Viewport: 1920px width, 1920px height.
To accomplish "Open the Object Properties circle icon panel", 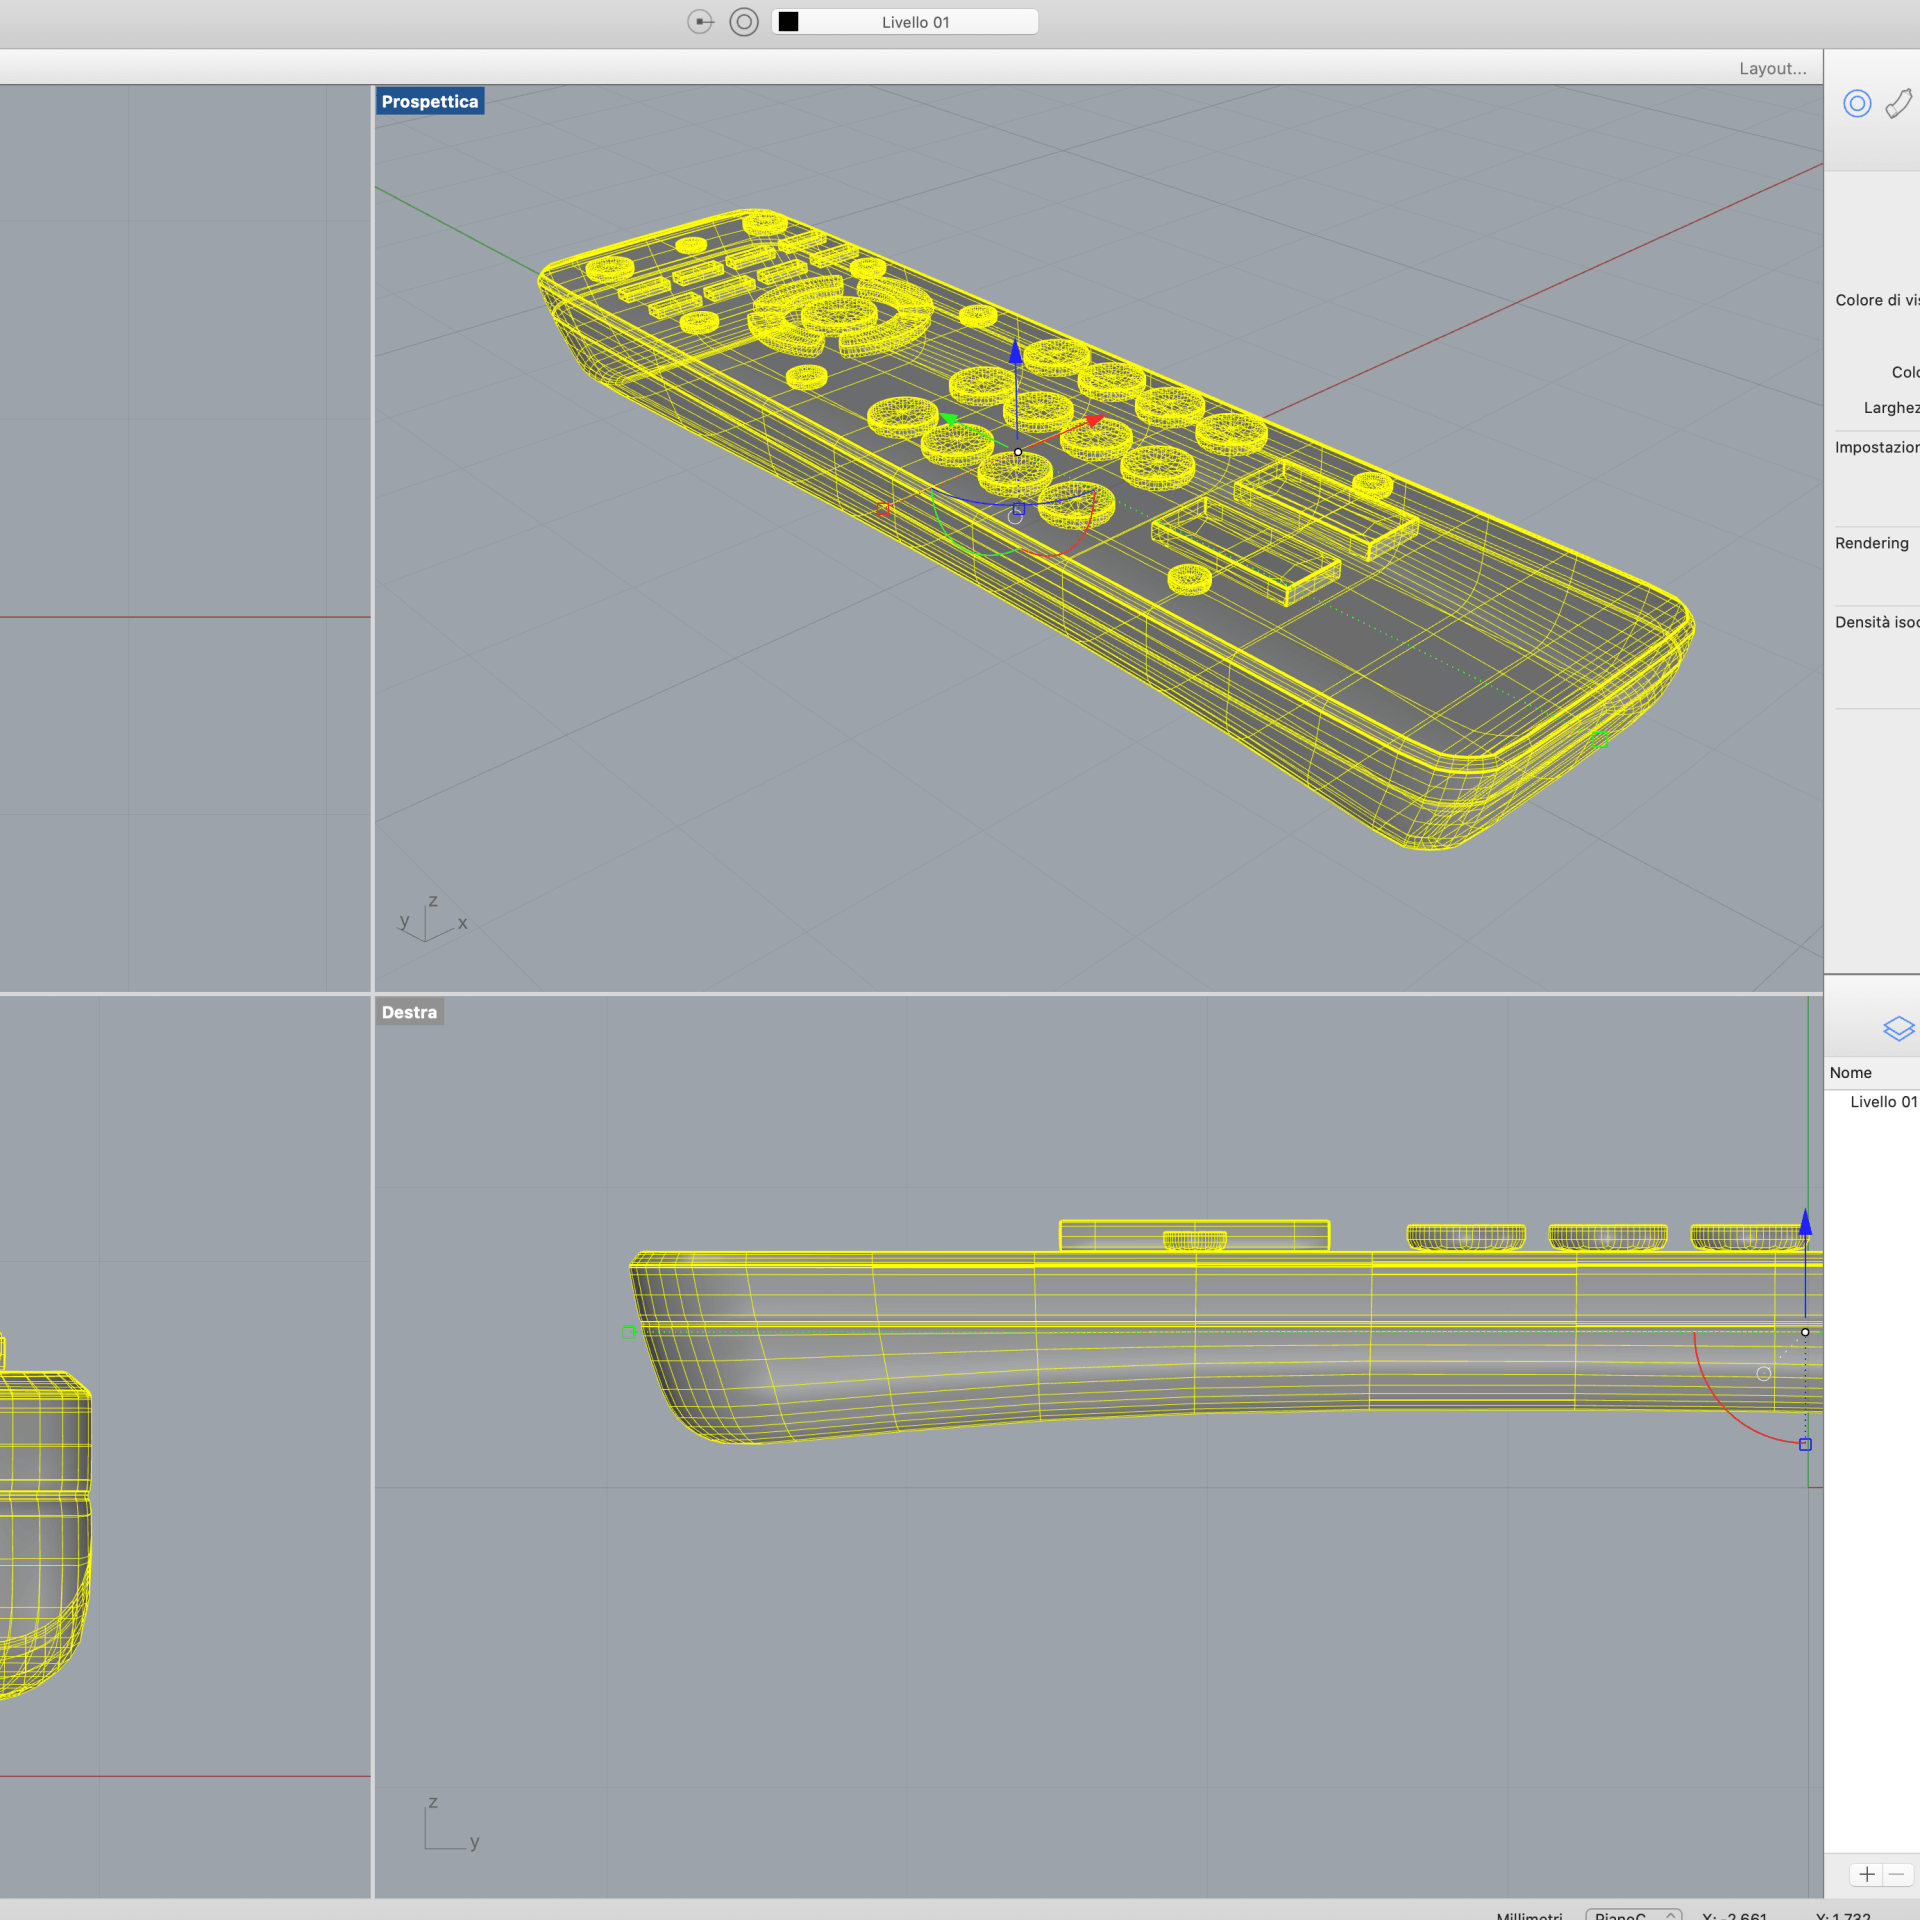I will click(1857, 104).
